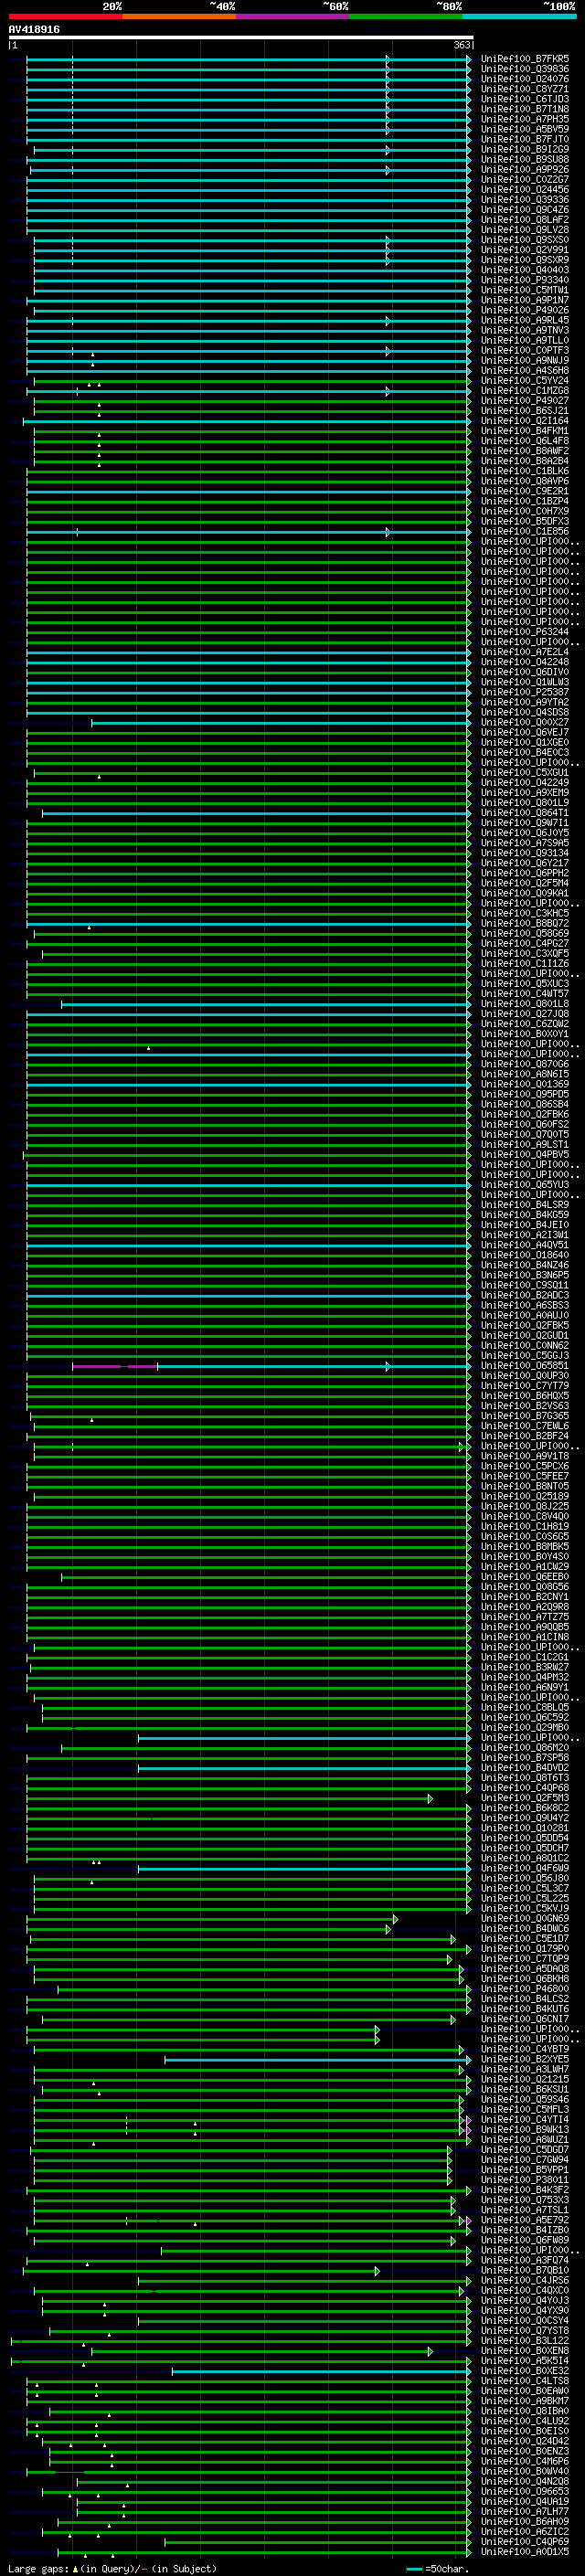Screen dimensions: 585x2576
Task: Open hit UniRef100_O24076
Action: 525,79
